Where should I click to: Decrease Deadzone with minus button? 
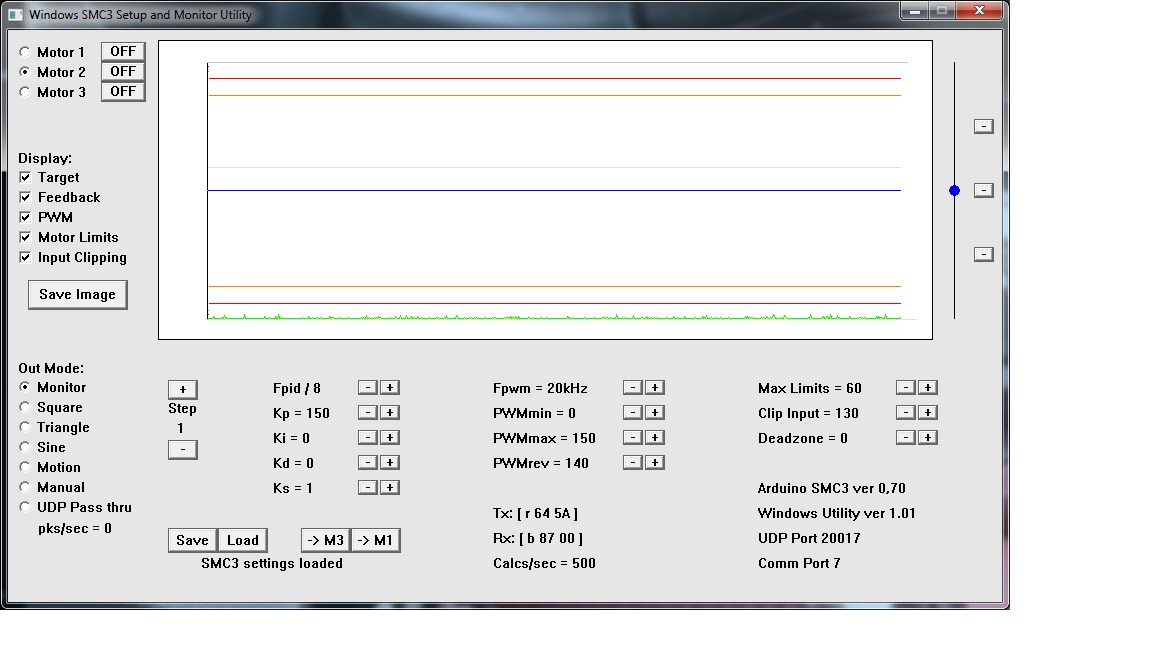[x=904, y=437]
